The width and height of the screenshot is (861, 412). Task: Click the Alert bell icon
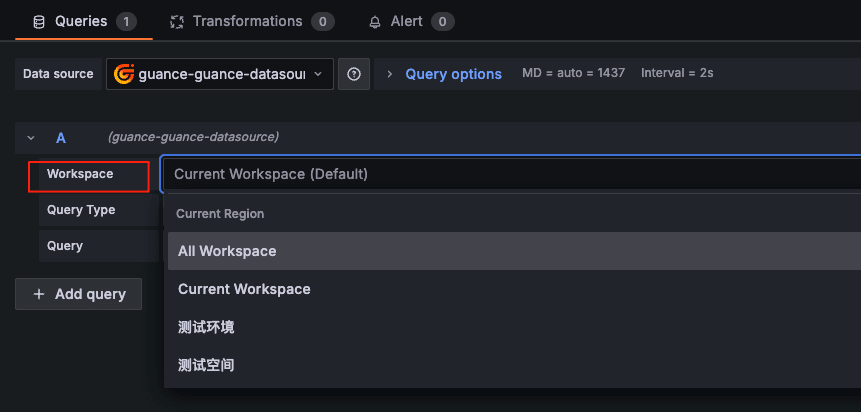click(375, 21)
